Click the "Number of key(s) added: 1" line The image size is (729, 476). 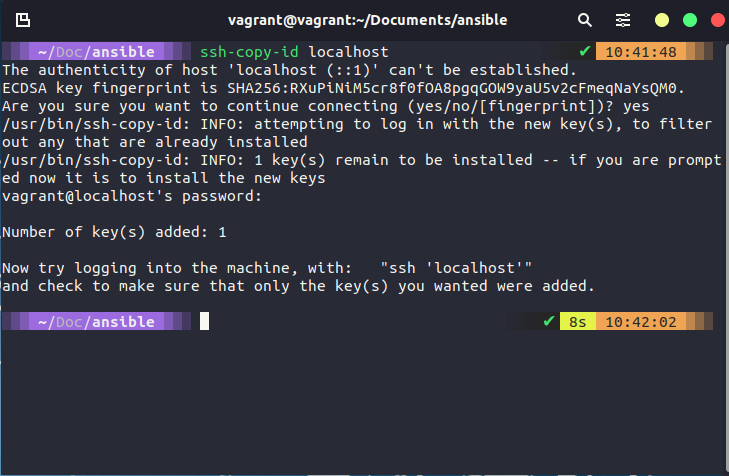pos(115,232)
